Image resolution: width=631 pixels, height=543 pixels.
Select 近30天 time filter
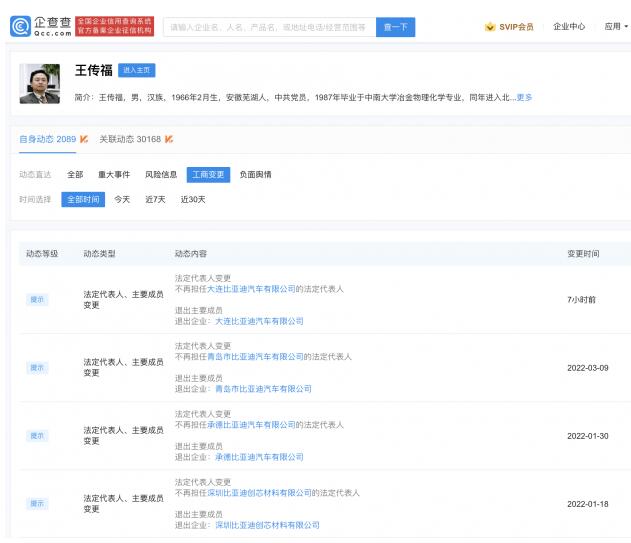tap(193, 200)
